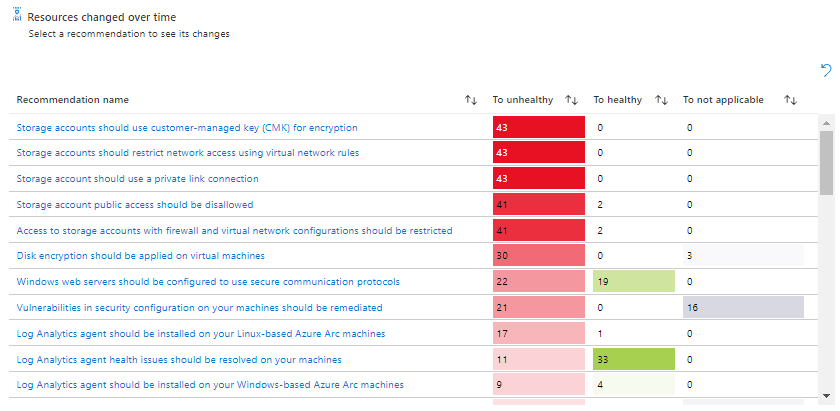
Task: Select Disk encryption on virtual machines recommendation
Action: click(141, 256)
